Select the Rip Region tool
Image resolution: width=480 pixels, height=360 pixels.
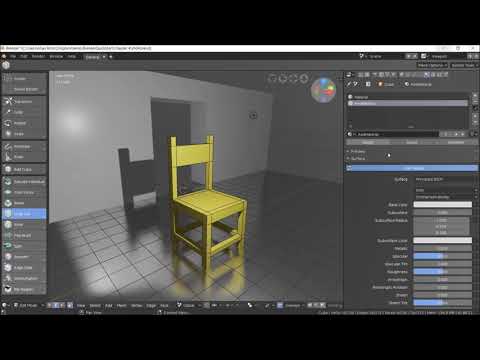(x=24, y=289)
